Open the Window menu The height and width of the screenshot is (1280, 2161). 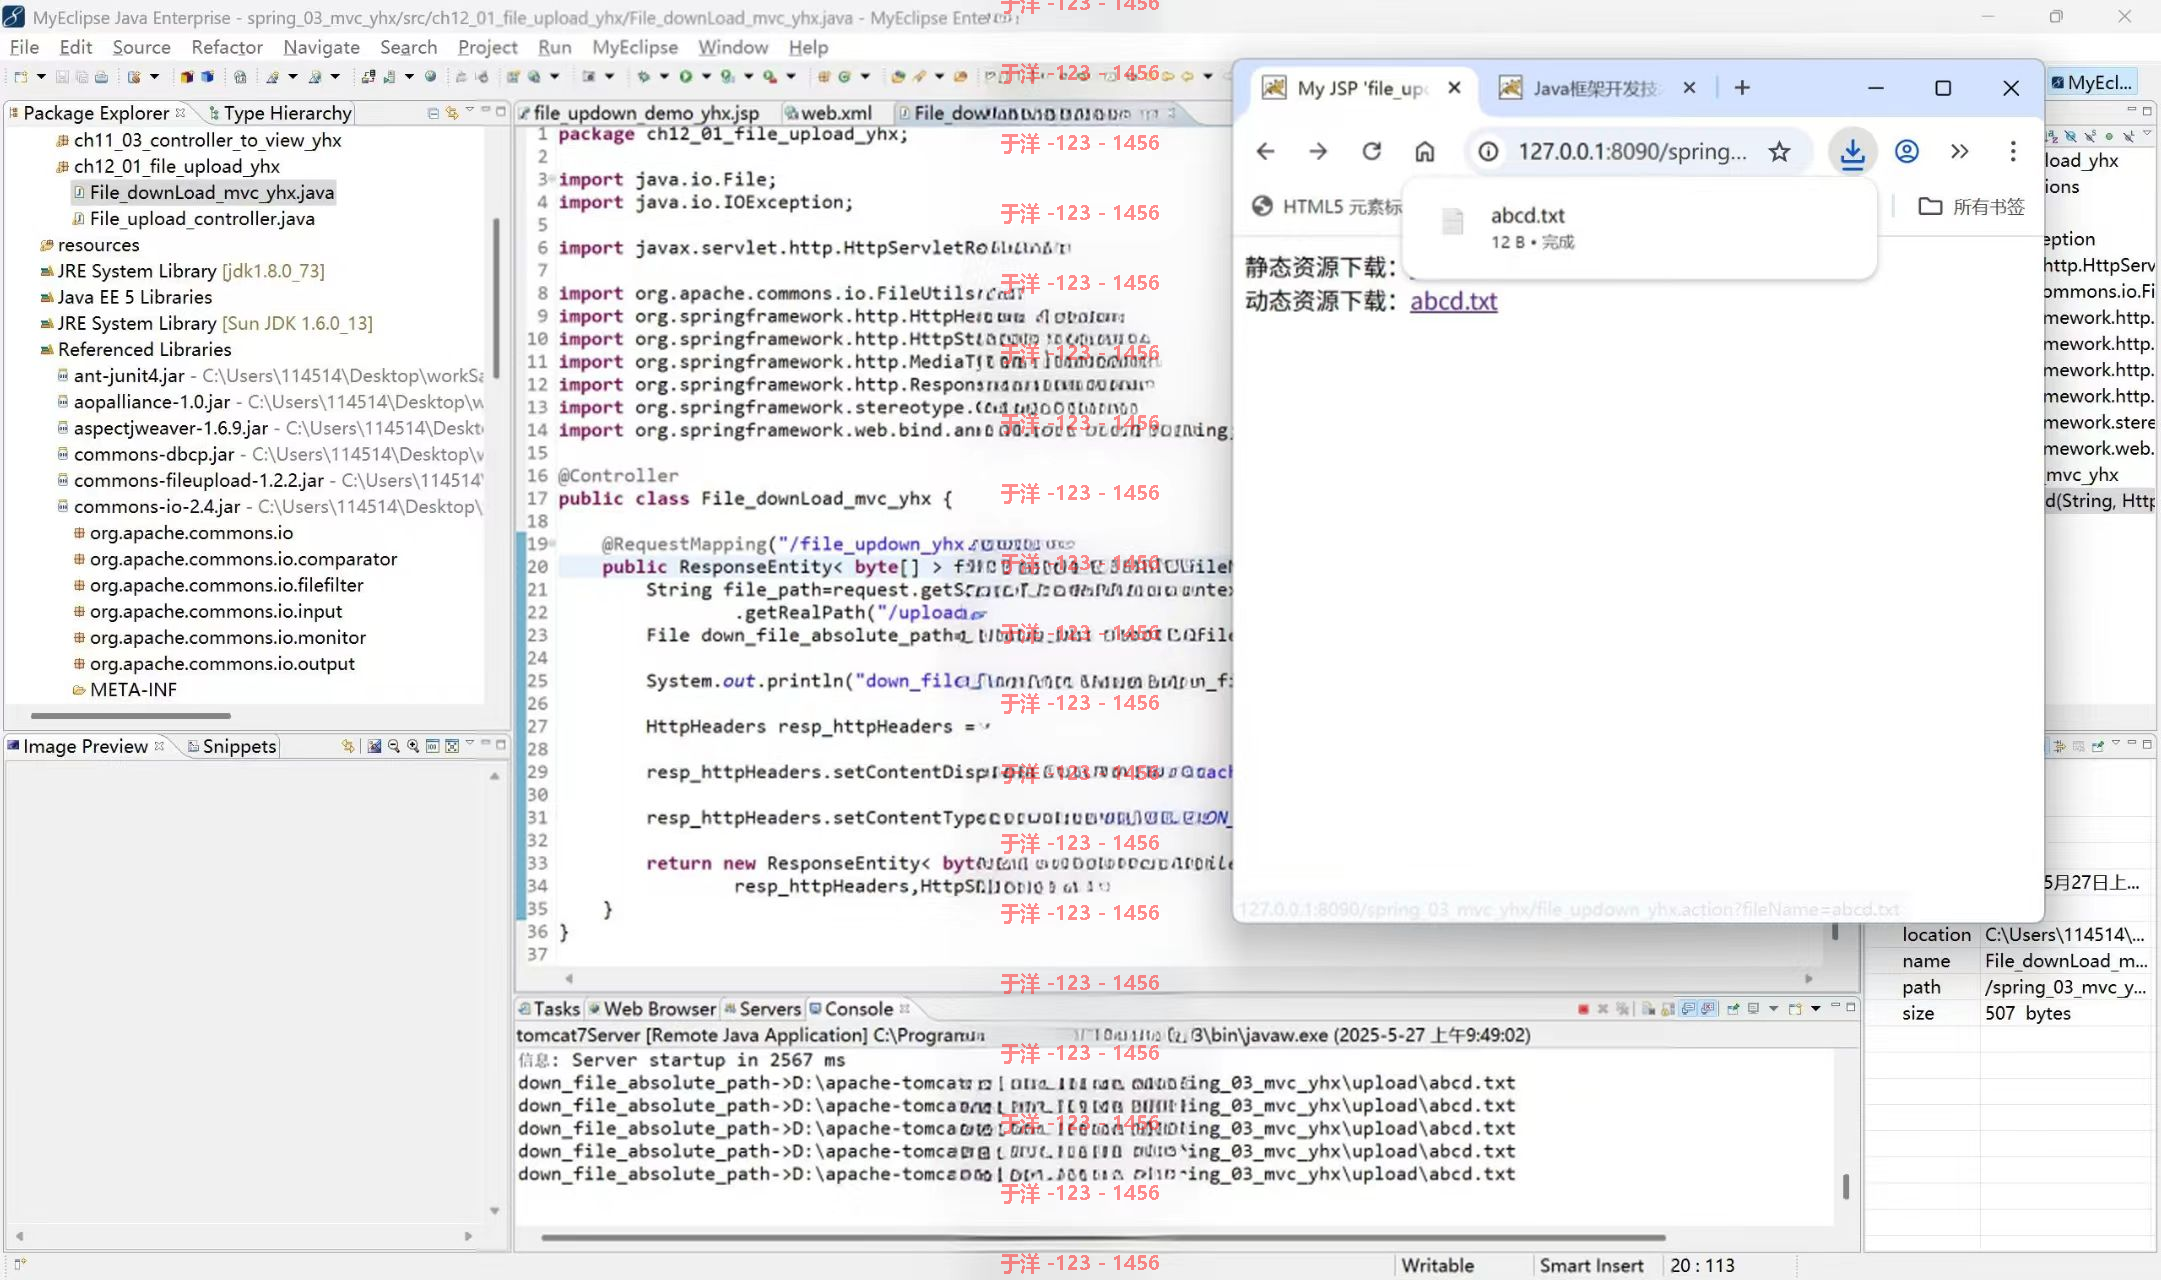(733, 47)
